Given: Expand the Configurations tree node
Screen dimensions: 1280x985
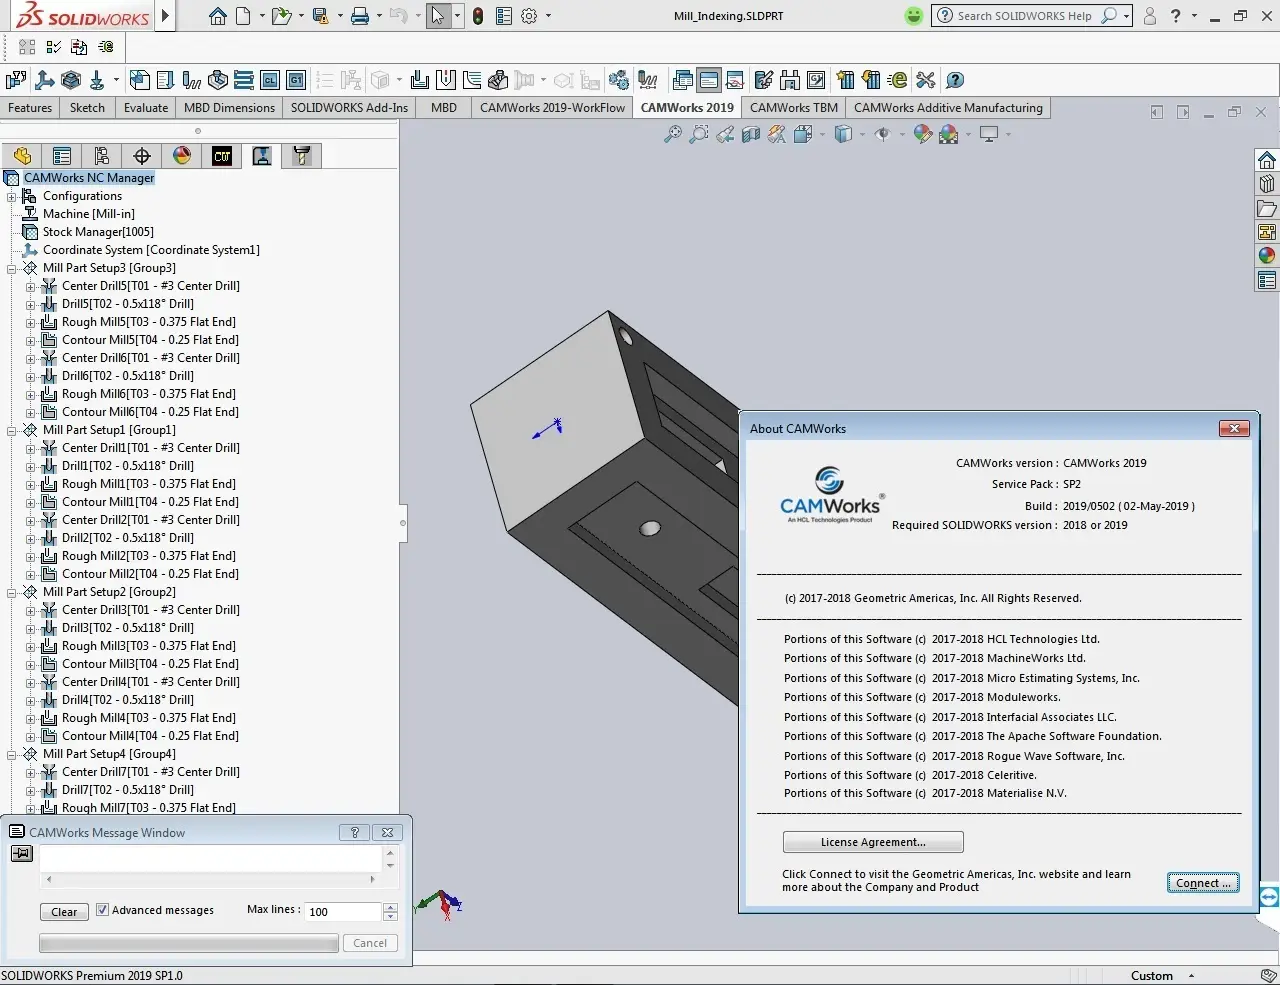Looking at the screenshot, I should pyautogui.click(x=12, y=196).
